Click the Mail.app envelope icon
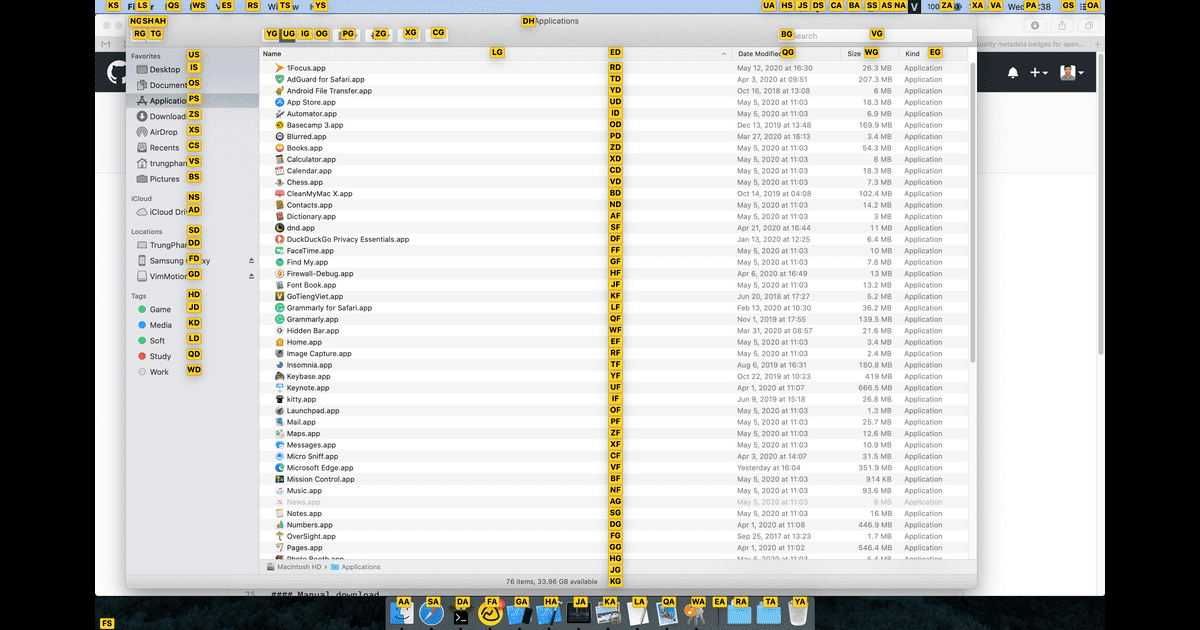 tap(279, 422)
